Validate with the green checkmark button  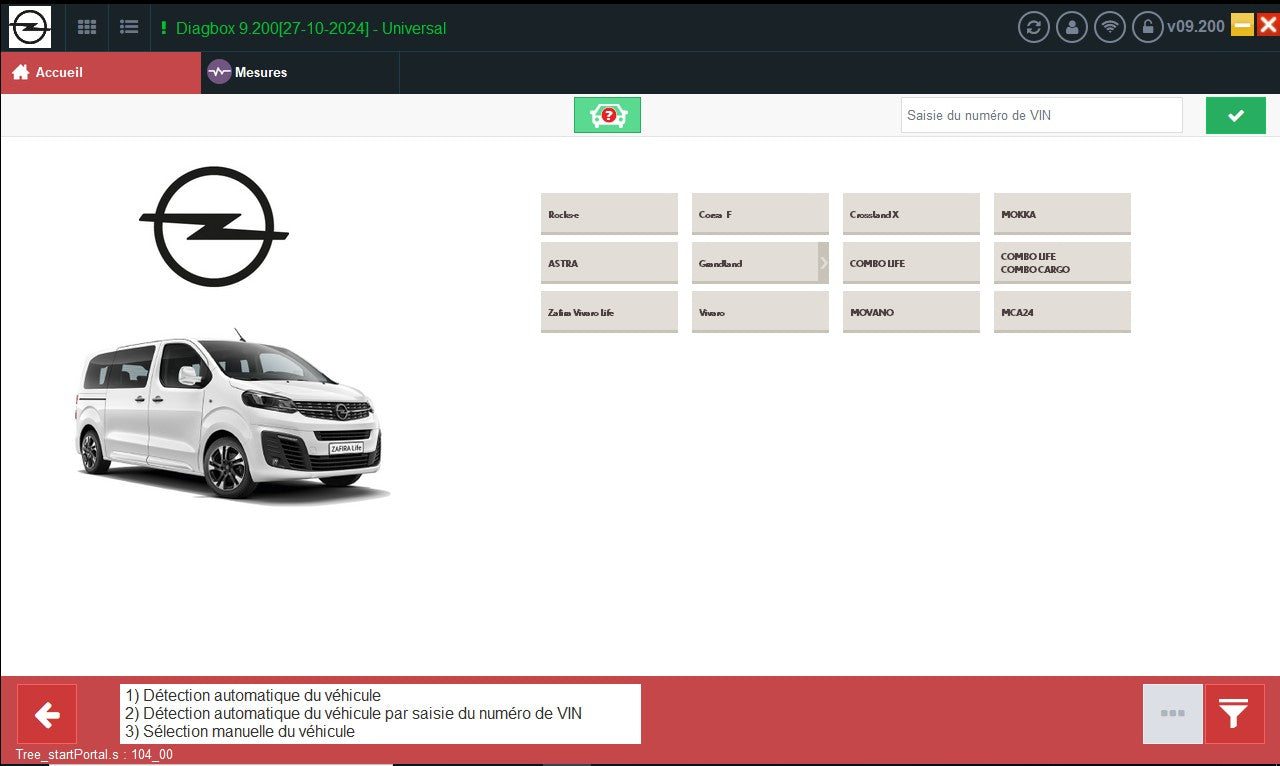[x=1235, y=114]
